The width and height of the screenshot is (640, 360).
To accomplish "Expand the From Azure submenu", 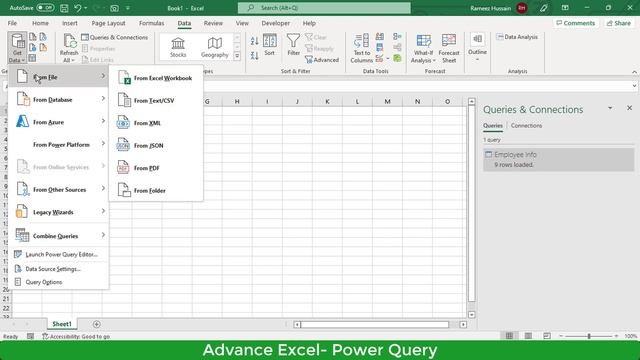I will 59,122.
